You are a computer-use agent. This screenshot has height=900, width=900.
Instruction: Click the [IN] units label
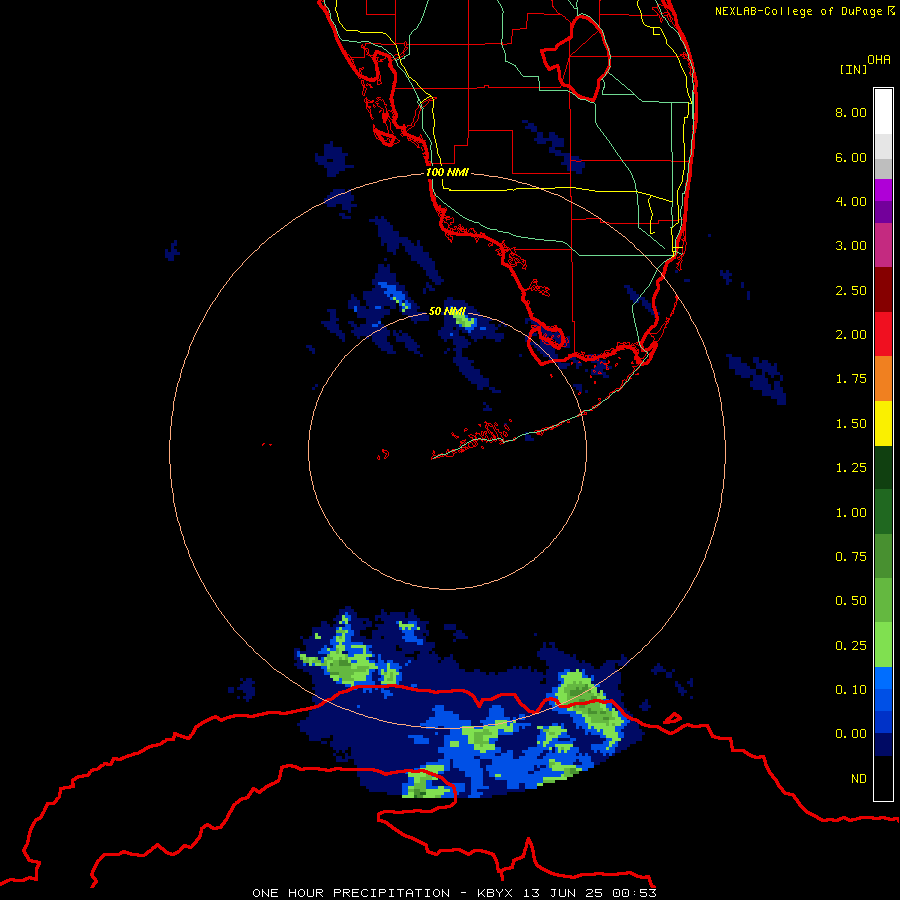[853, 69]
